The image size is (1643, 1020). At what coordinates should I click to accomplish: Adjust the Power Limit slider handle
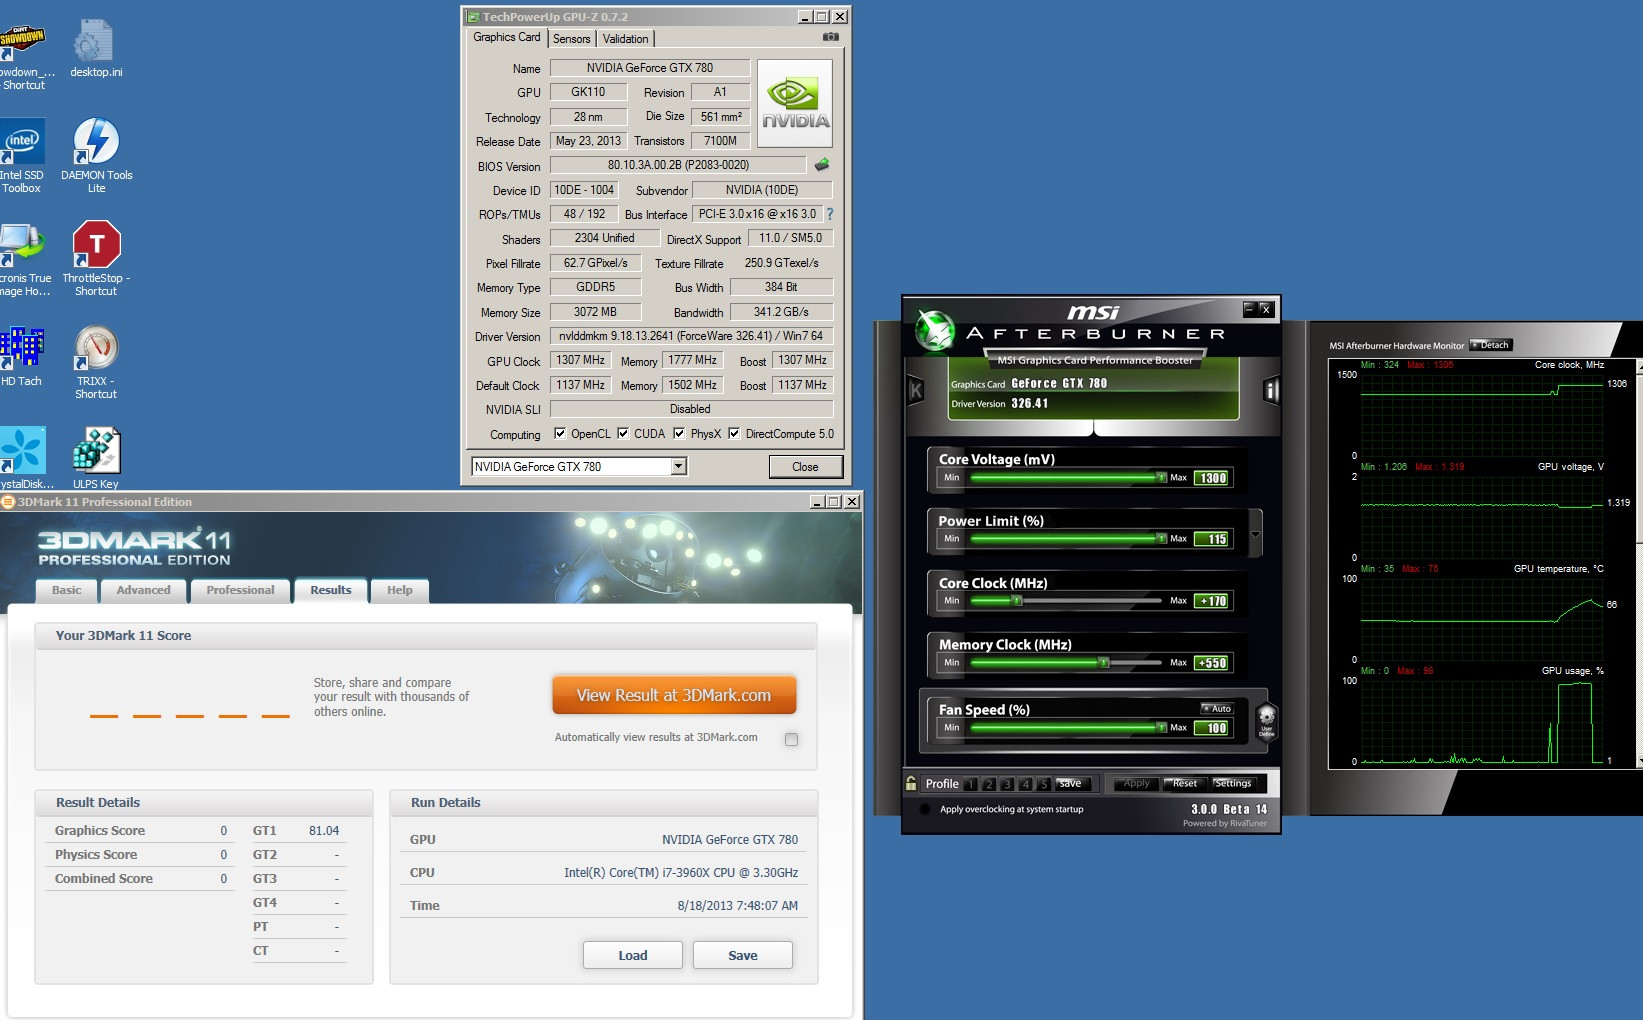[1161, 539]
